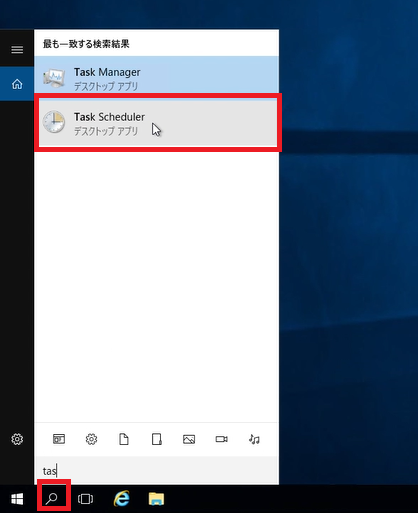Launch Internet Explorer from the taskbar

coord(122,499)
